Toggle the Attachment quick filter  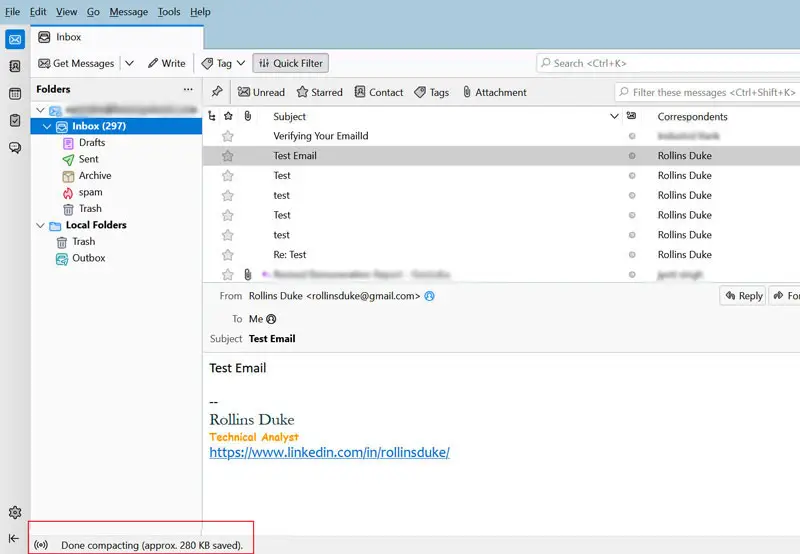tap(494, 92)
